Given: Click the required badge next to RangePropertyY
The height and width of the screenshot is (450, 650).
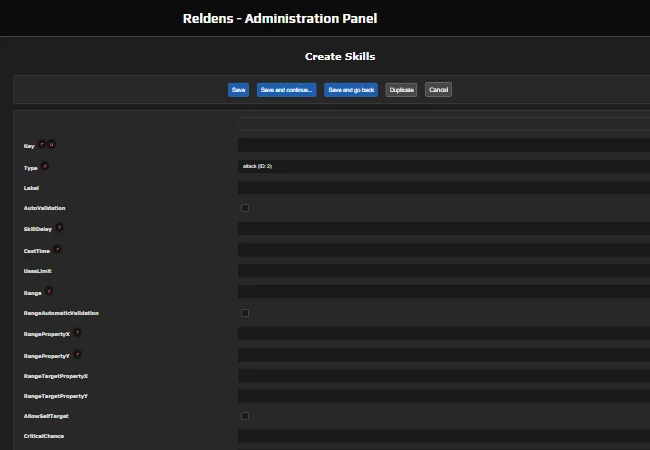Looking at the screenshot, I should tap(77, 354).
